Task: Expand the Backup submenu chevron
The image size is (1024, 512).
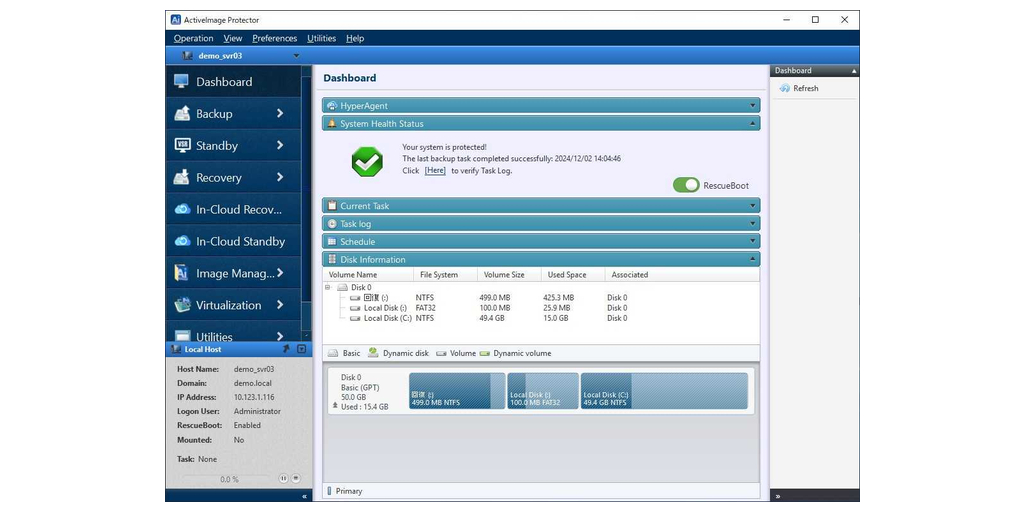Action: tap(280, 114)
